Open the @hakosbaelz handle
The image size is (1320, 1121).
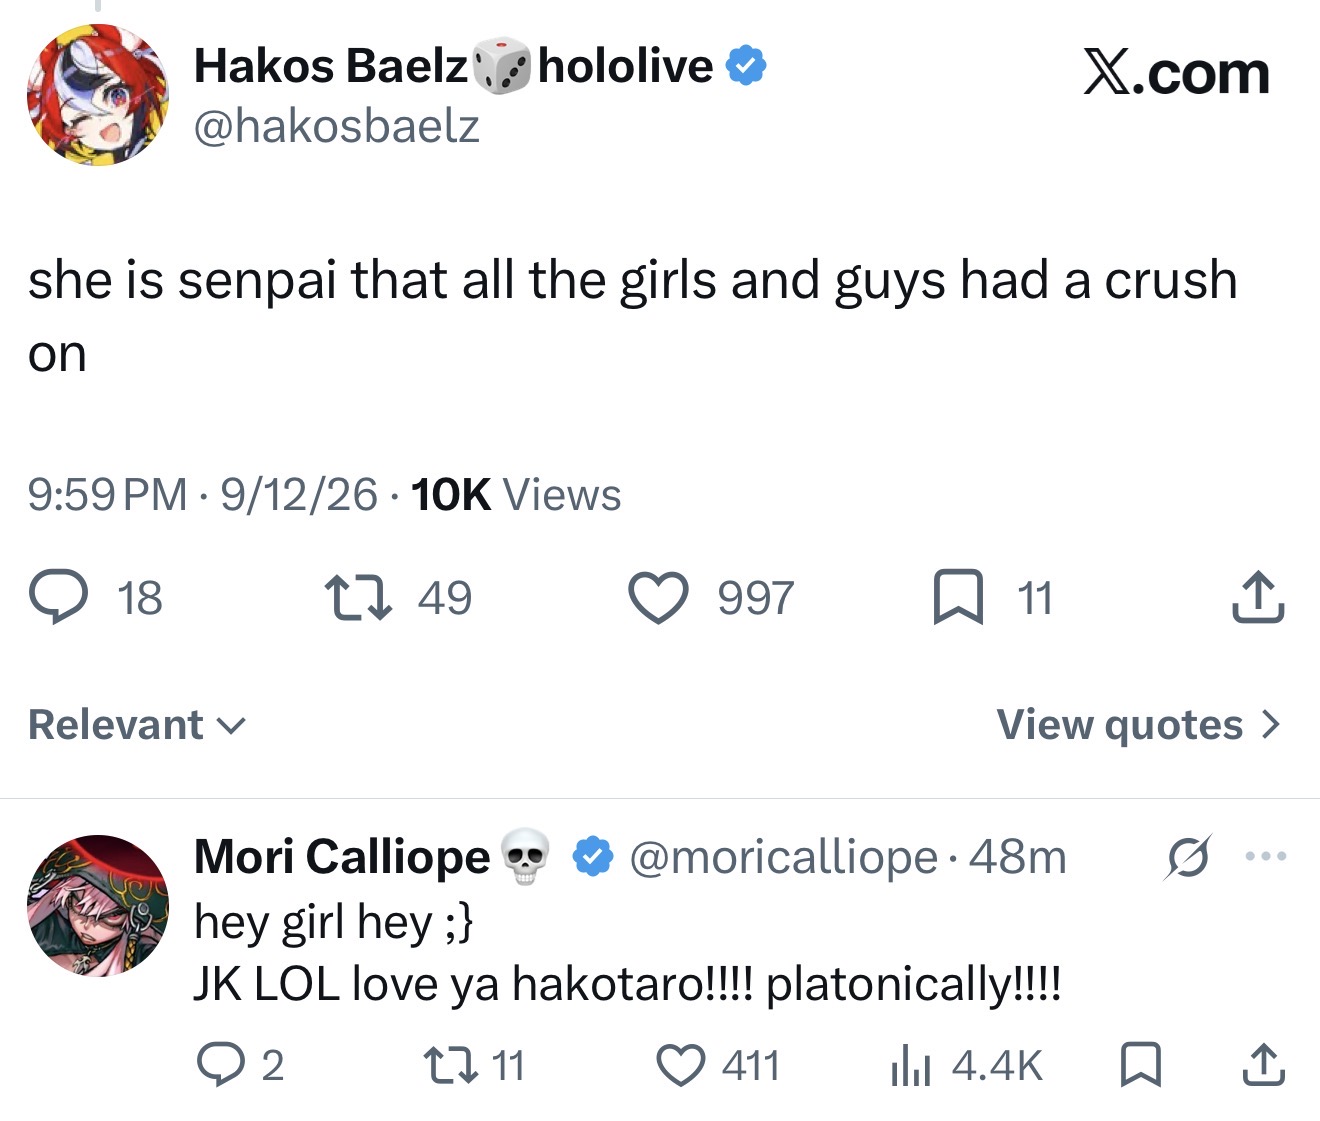tap(336, 127)
